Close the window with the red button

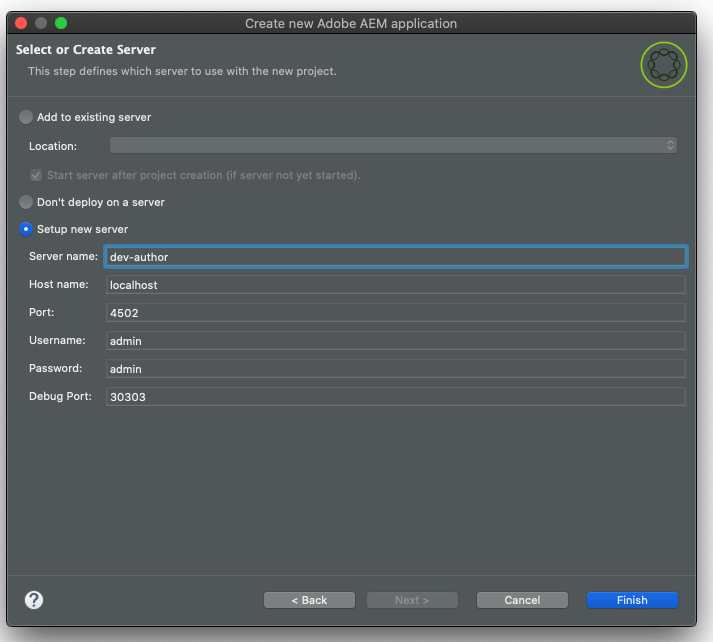(21, 23)
